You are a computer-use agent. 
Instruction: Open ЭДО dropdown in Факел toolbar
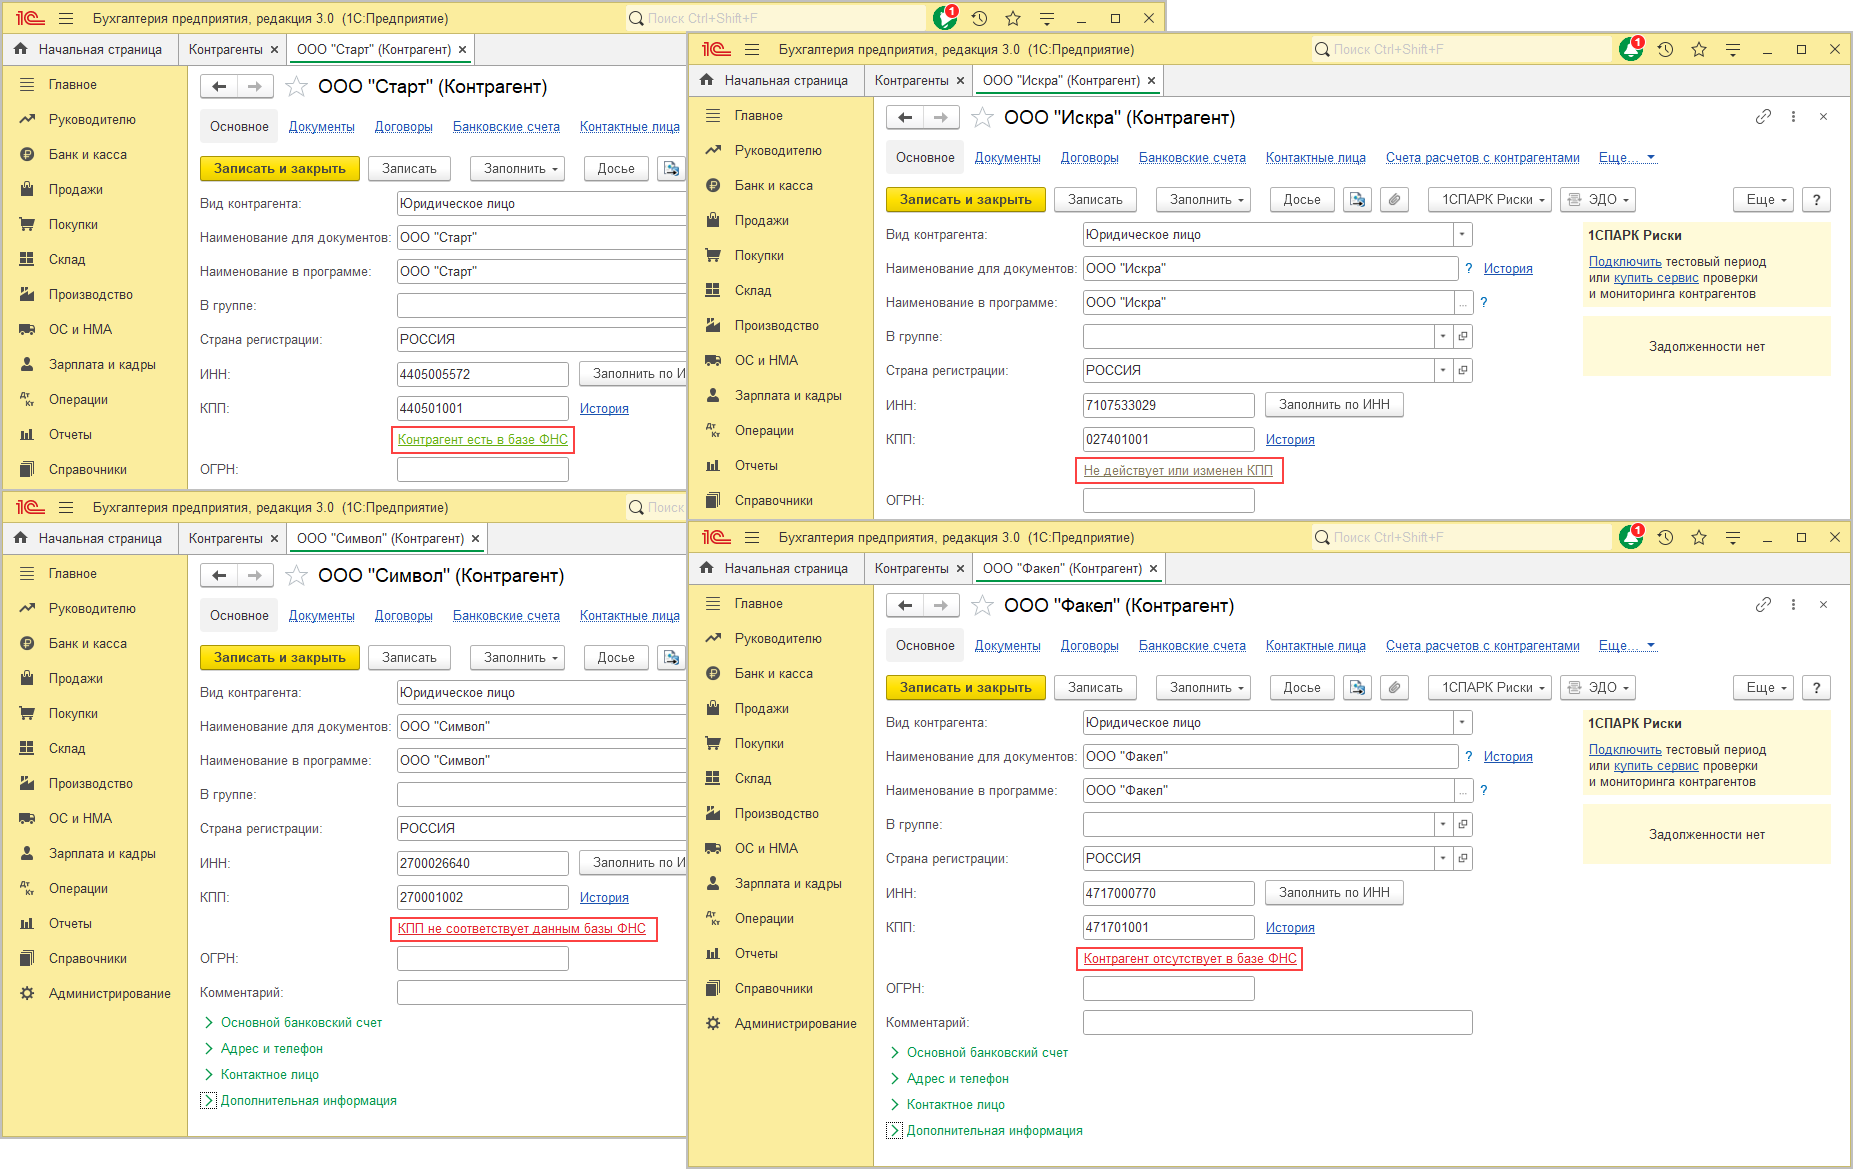pos(1597,688)
